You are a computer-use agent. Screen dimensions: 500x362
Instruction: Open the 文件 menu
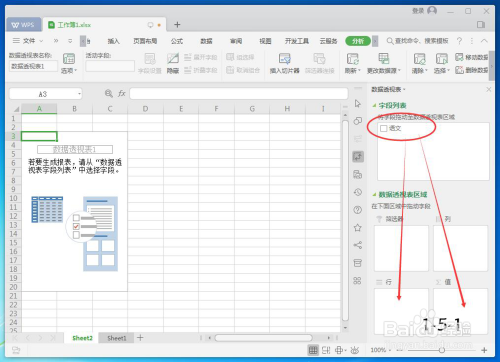[28, 41]
